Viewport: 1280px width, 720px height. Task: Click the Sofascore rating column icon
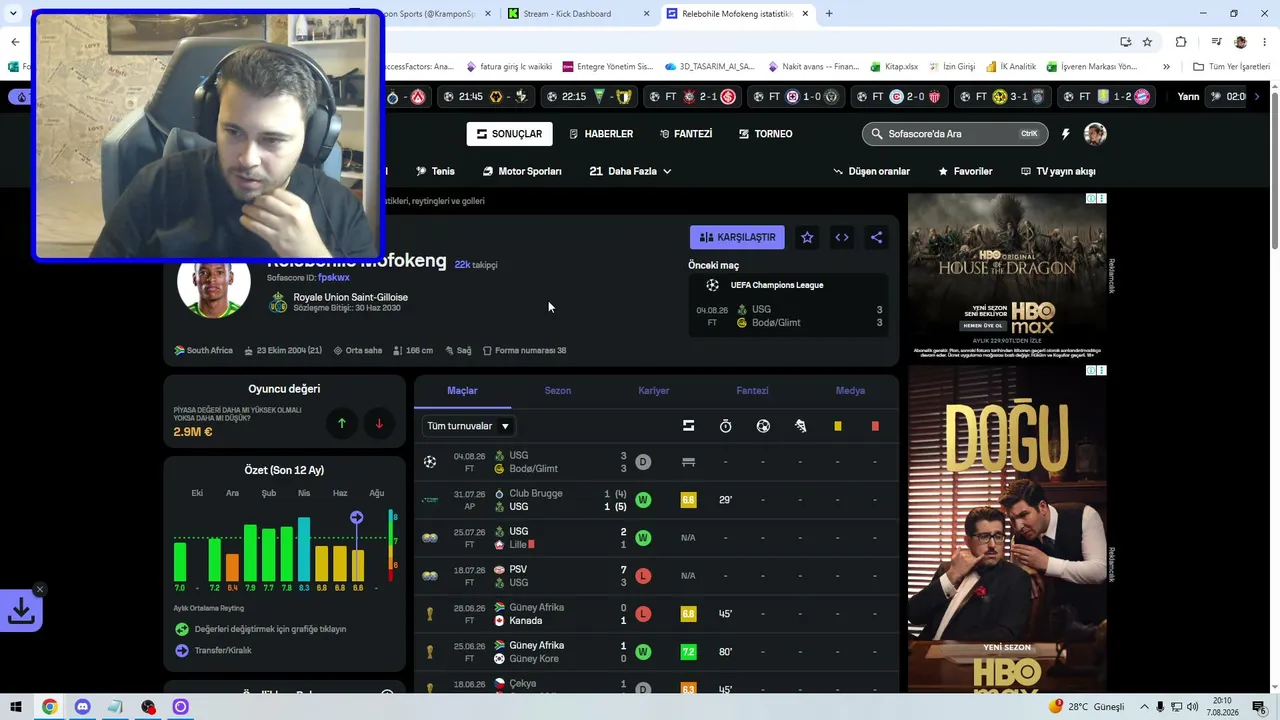point(688,426)
